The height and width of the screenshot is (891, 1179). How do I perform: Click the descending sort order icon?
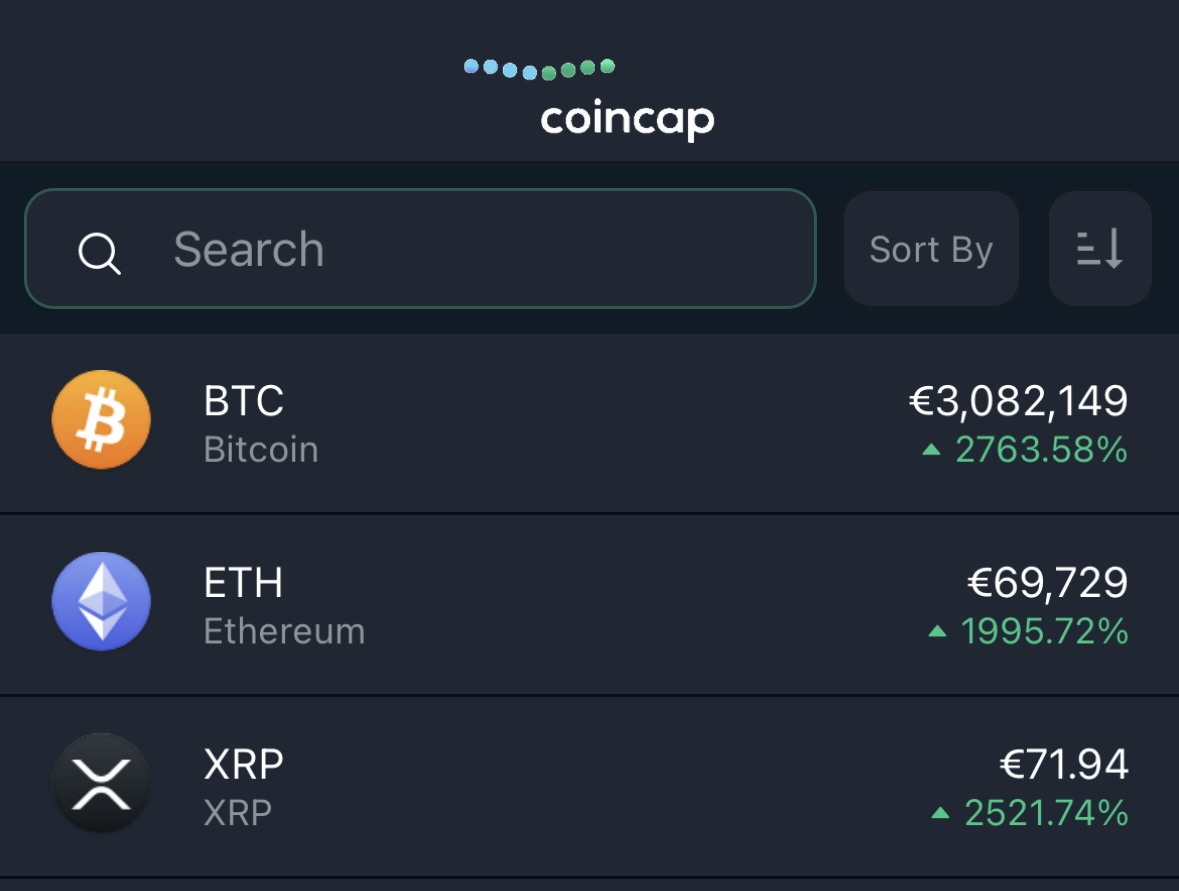tap(1099, 250)
